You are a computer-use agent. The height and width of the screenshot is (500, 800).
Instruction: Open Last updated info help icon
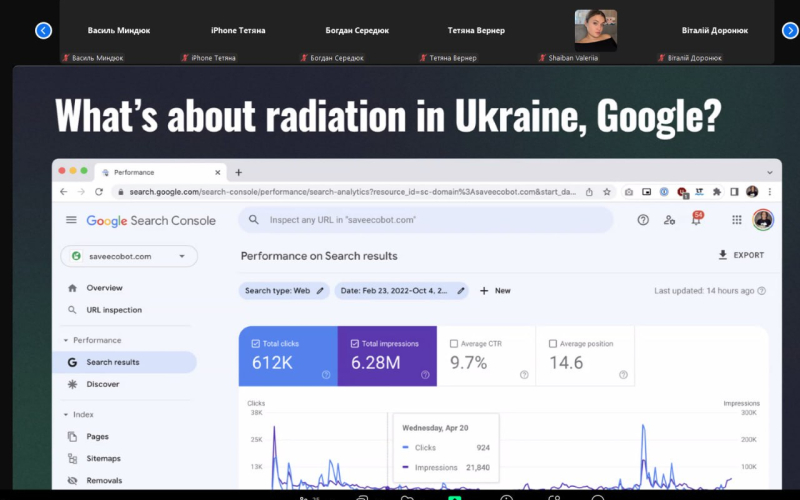tap(761, 291)
